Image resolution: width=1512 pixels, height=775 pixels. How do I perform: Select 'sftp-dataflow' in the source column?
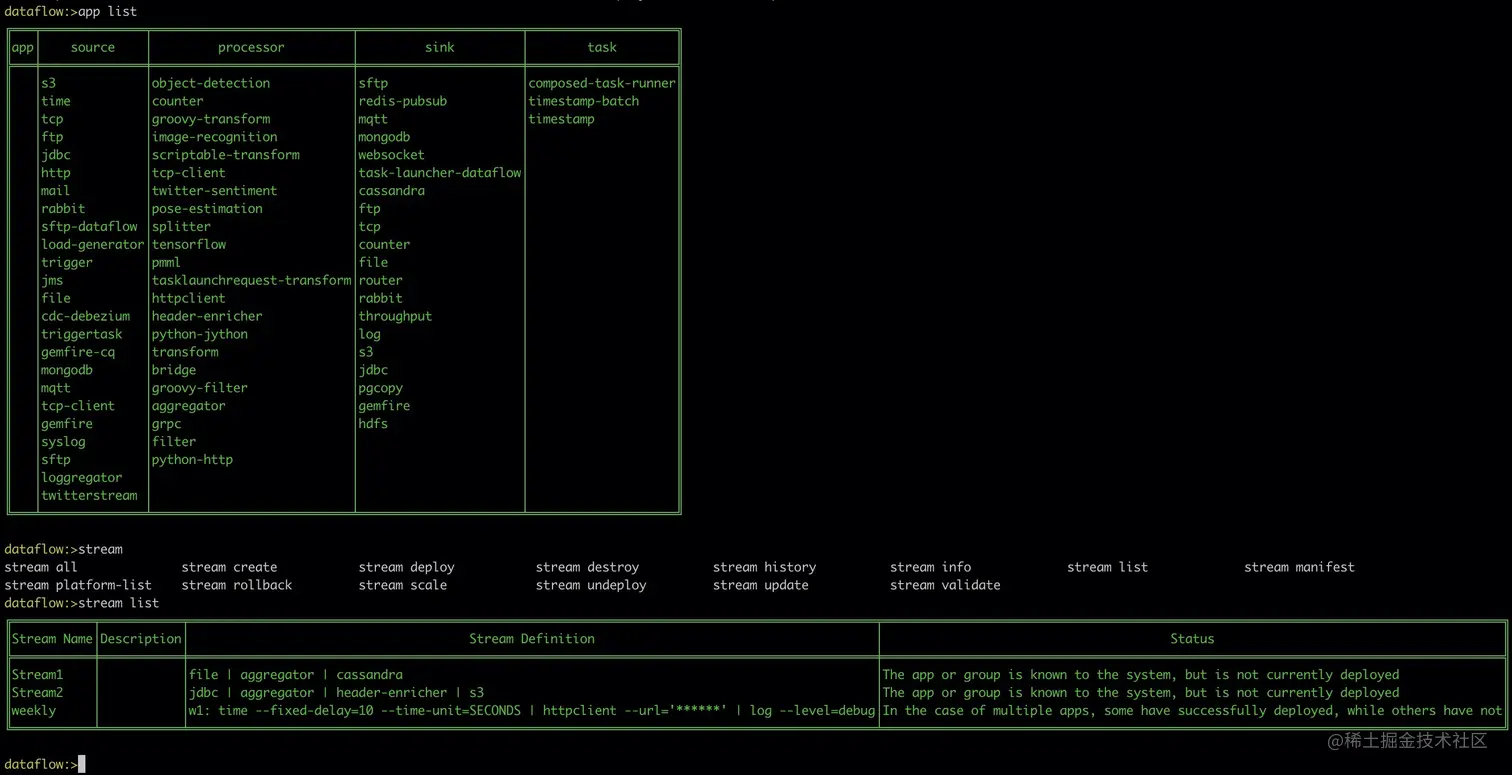click(90, 227)
